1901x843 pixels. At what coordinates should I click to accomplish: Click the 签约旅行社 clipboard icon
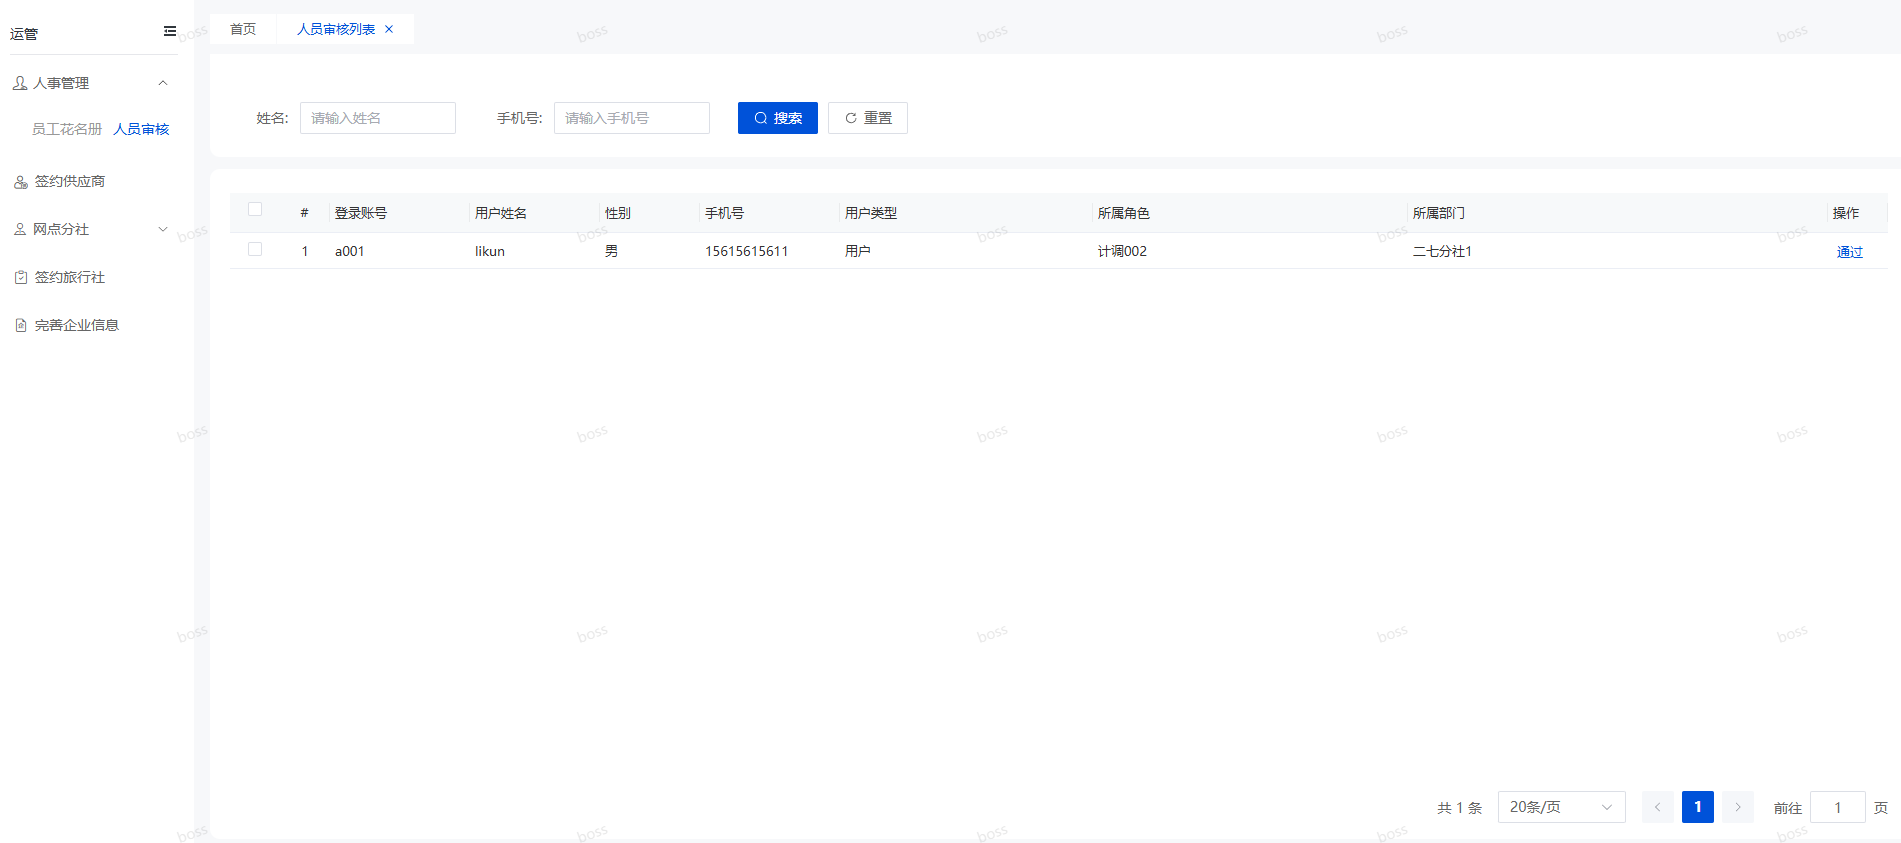pyautogui.click(x=20, y=277)
